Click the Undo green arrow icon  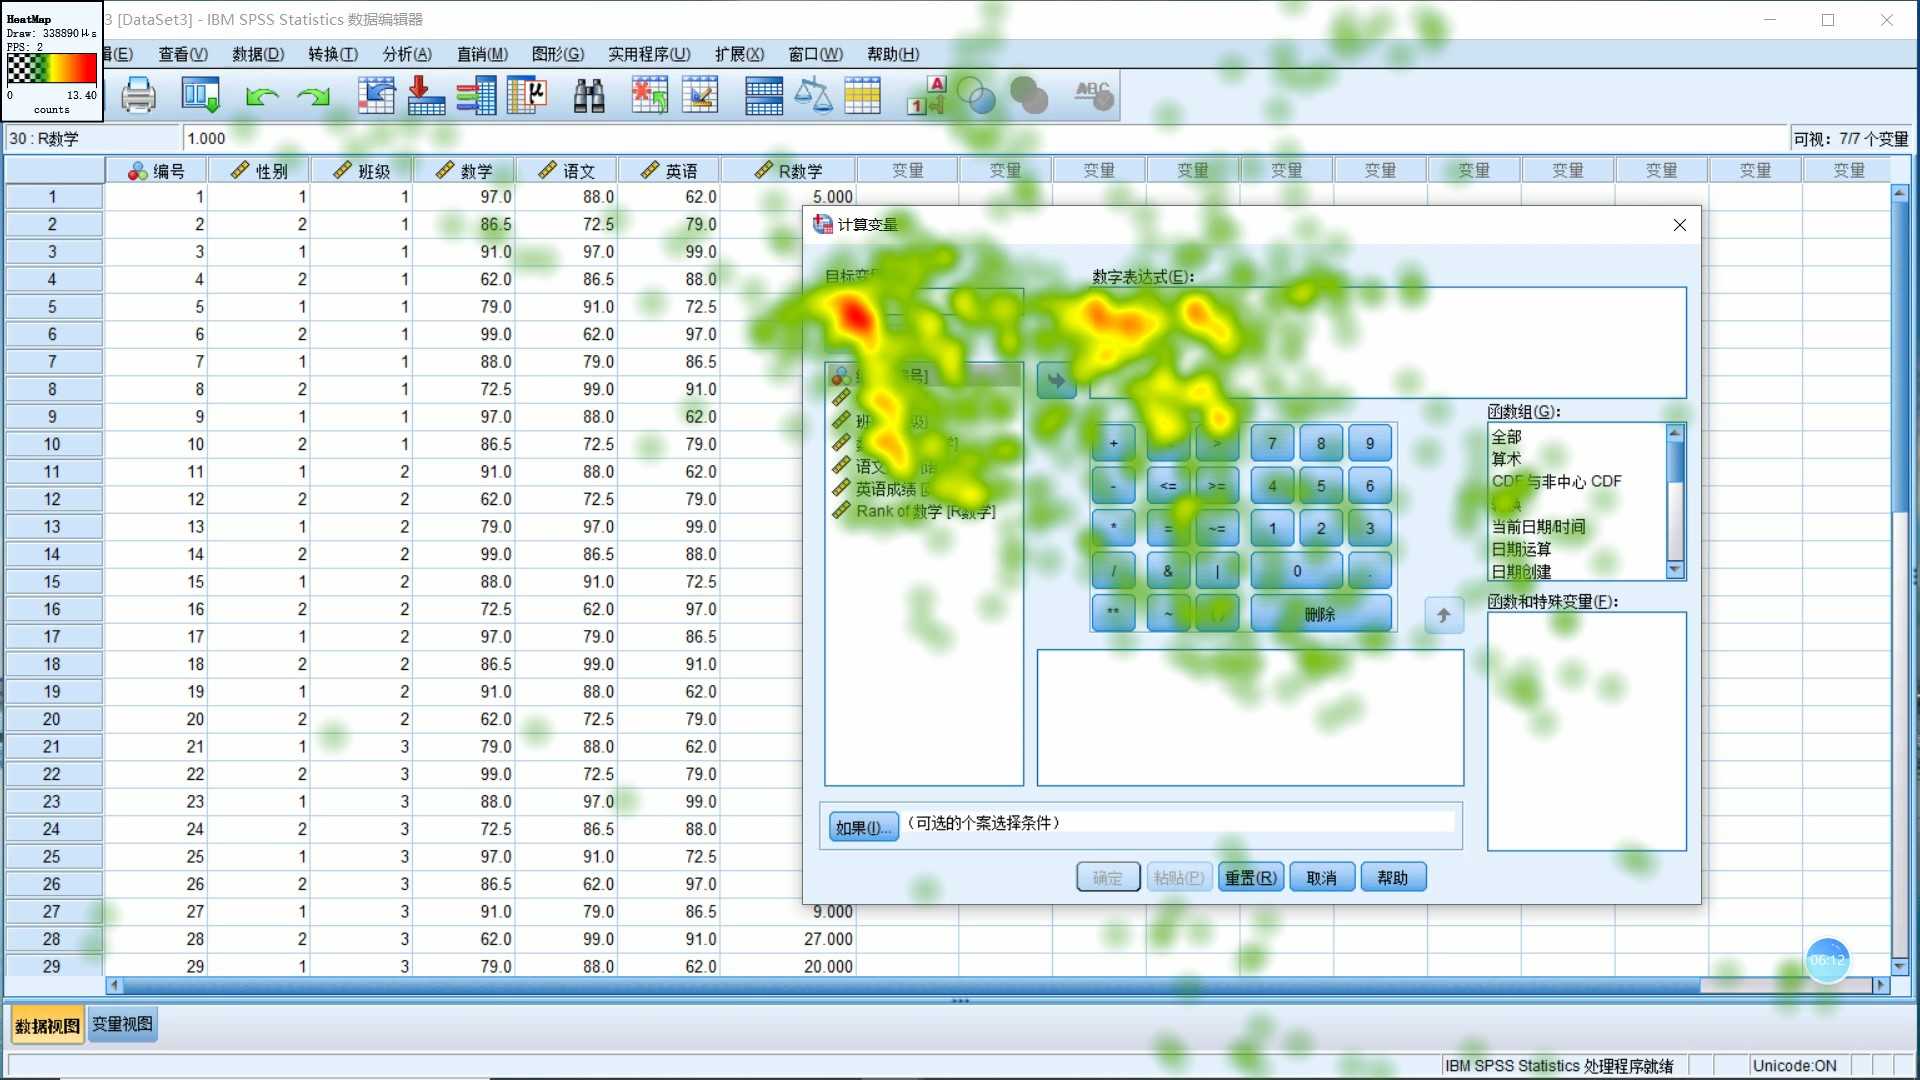pyautogui.click(x=261, y=96)
